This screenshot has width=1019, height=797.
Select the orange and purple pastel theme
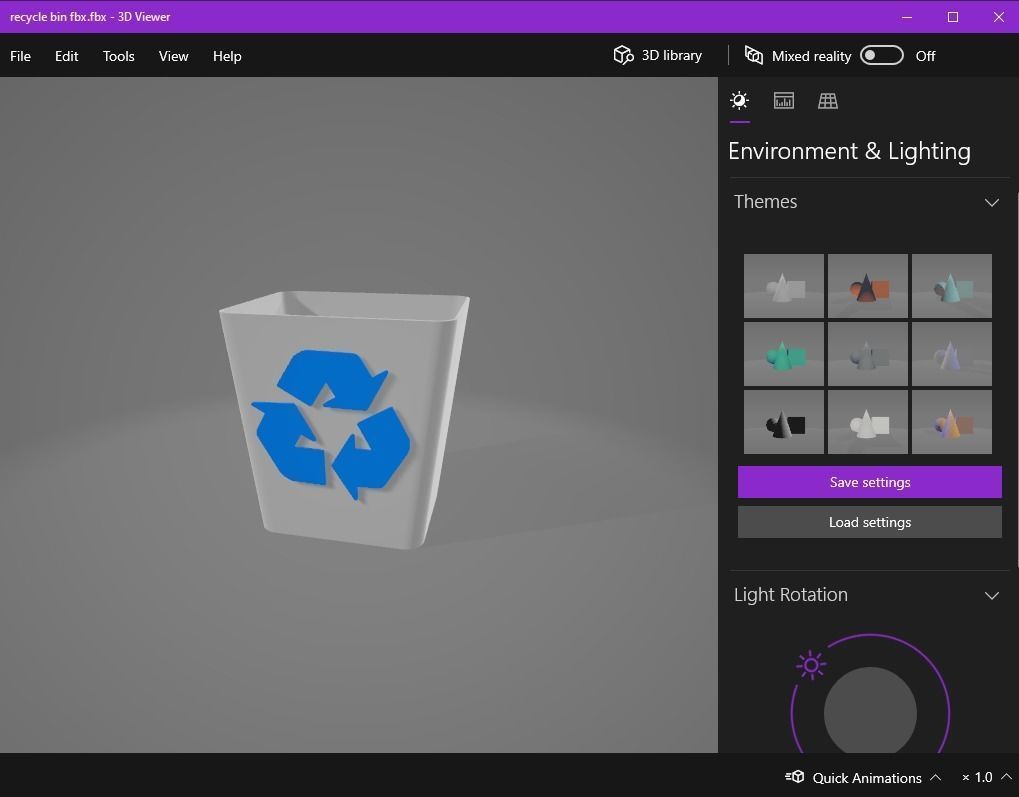[952, 422]
